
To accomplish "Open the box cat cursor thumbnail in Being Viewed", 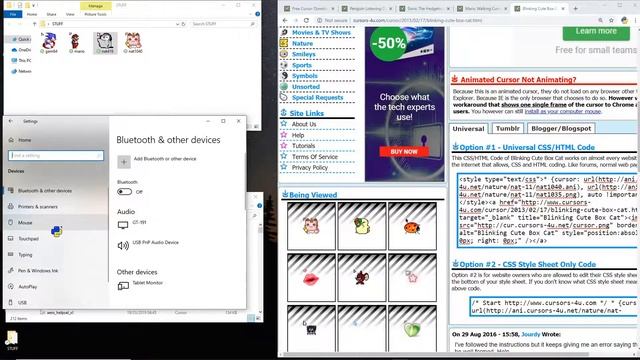I will (311, 226).
